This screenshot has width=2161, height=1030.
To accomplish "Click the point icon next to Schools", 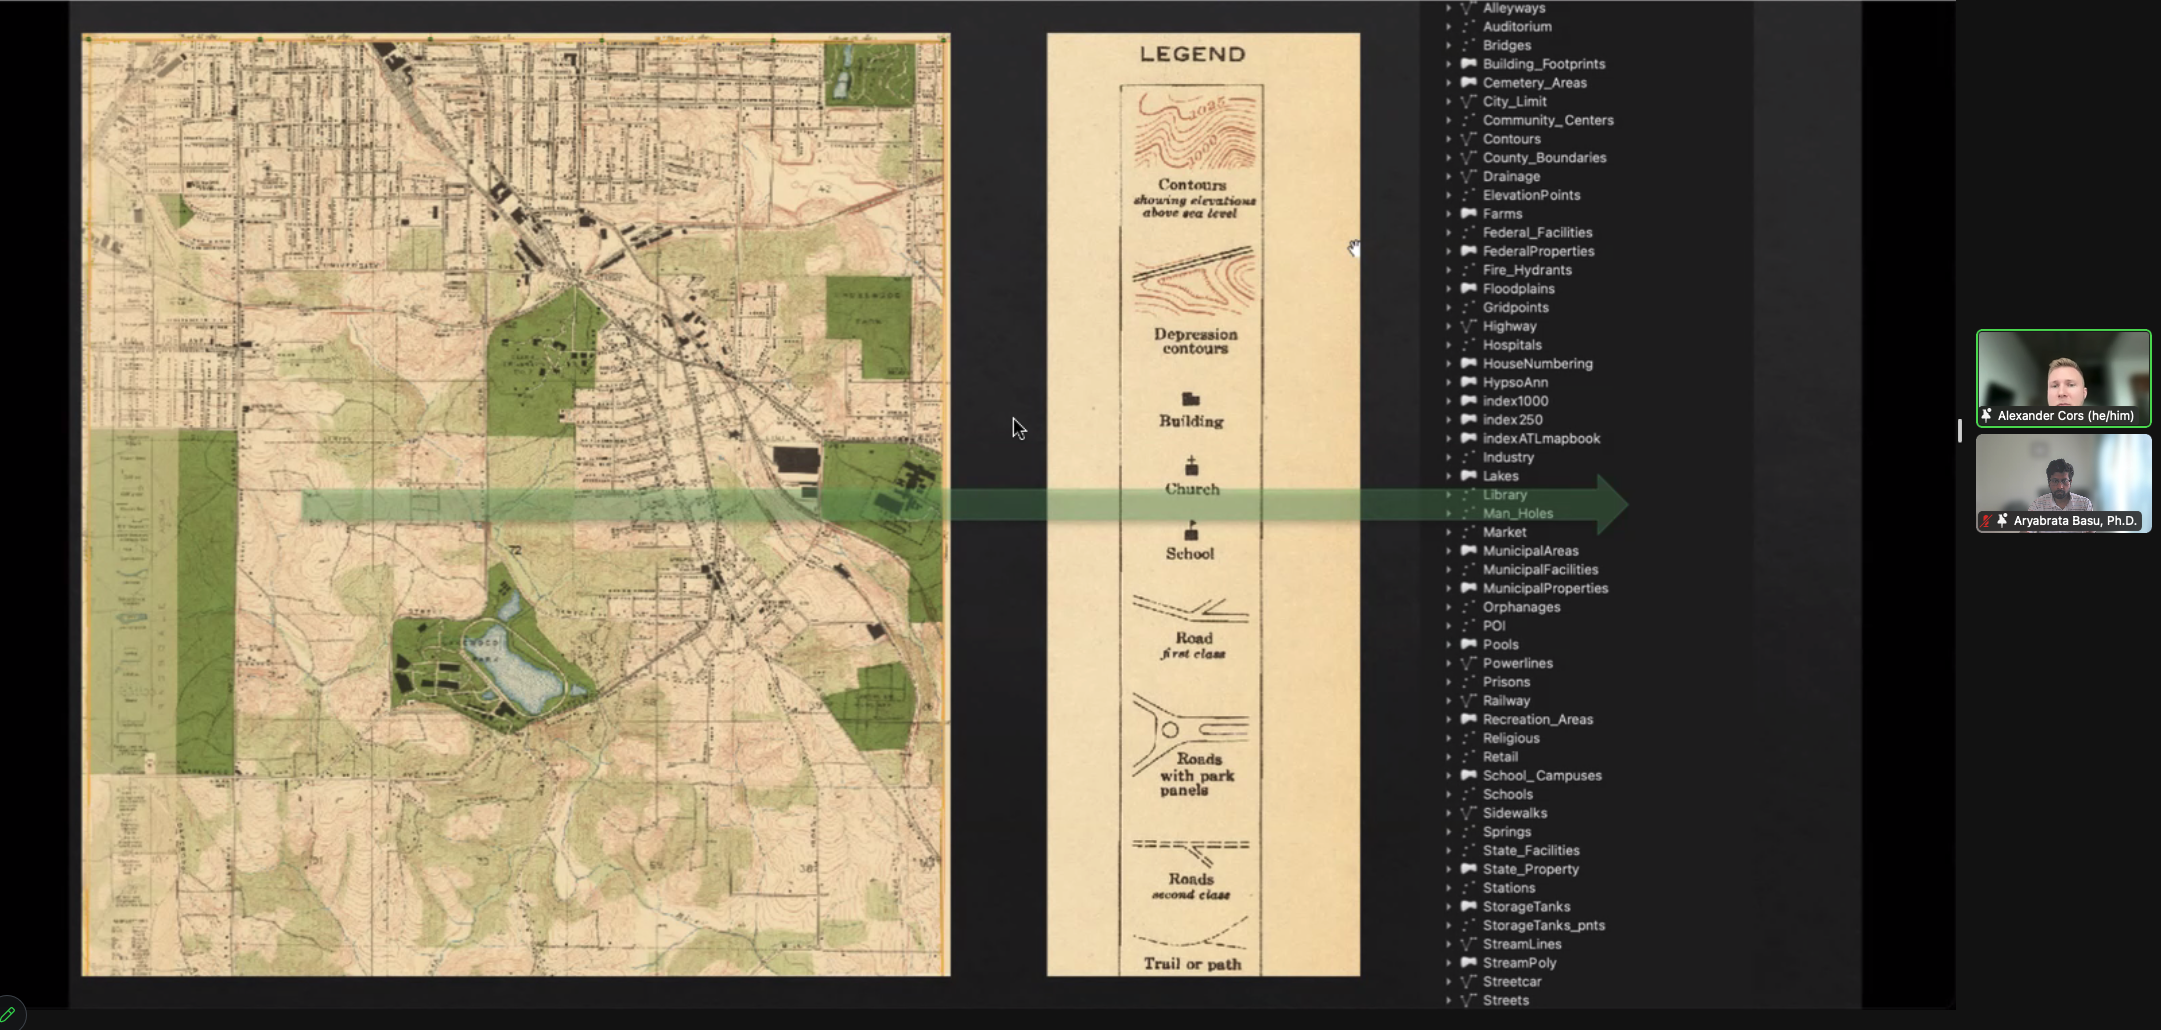I will [x=1469, y=794].
